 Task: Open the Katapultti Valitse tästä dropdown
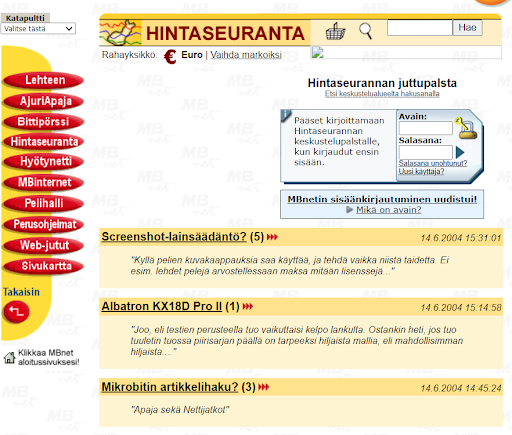coord(38,29)
